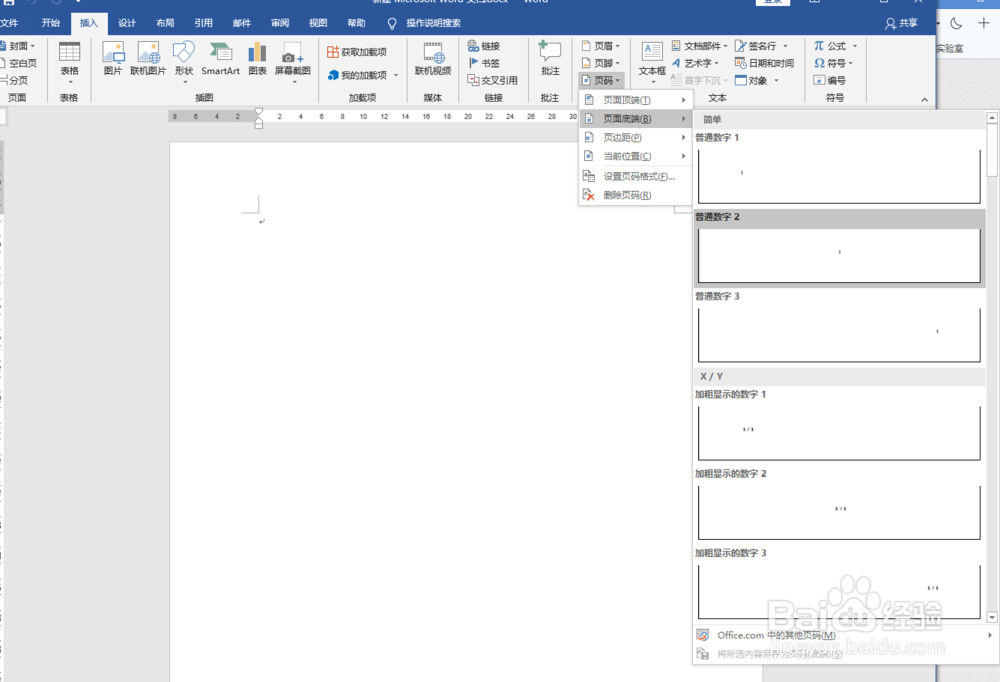Viewport: 1000px width, 682px height.
Task: Open the 页脚 footer dropdown
Action: [x=600, y=63]
